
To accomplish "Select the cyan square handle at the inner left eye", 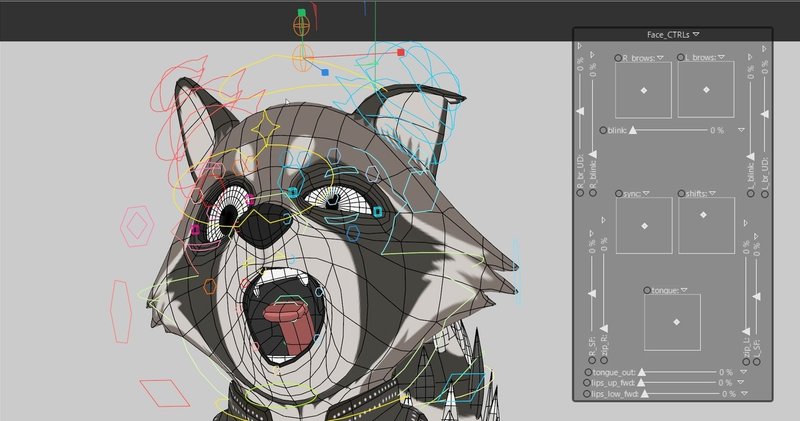I will 293,192.
